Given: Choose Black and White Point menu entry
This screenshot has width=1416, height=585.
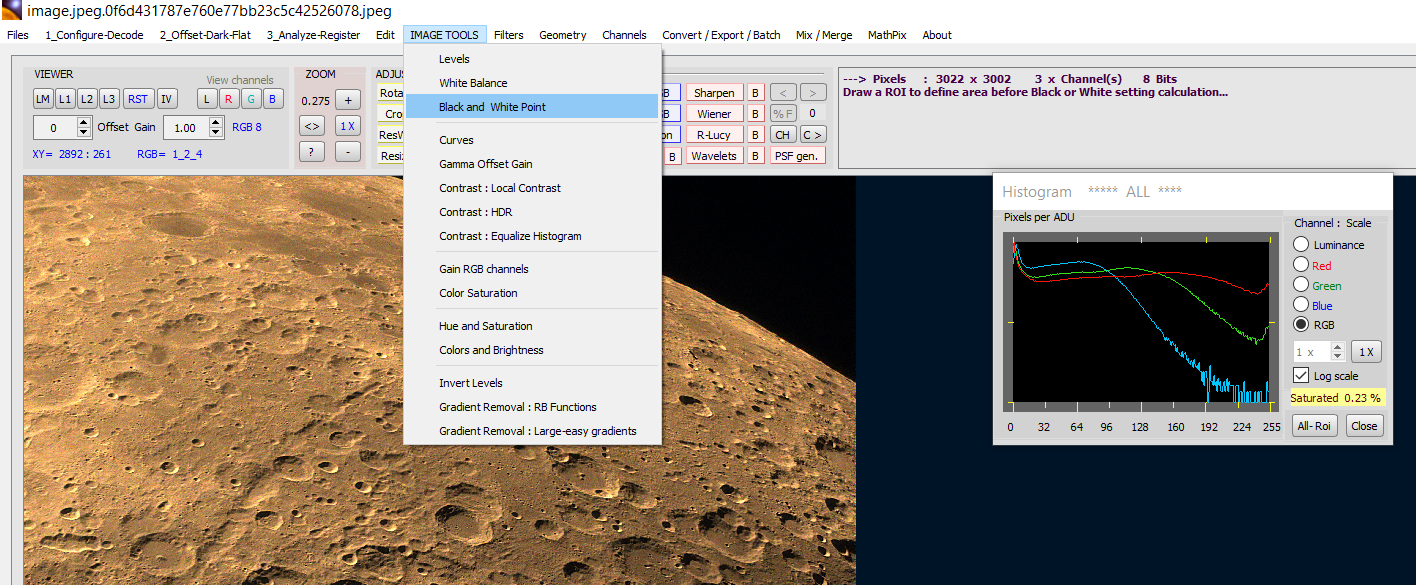Looking at the screenshot, I should click(492, 107).
